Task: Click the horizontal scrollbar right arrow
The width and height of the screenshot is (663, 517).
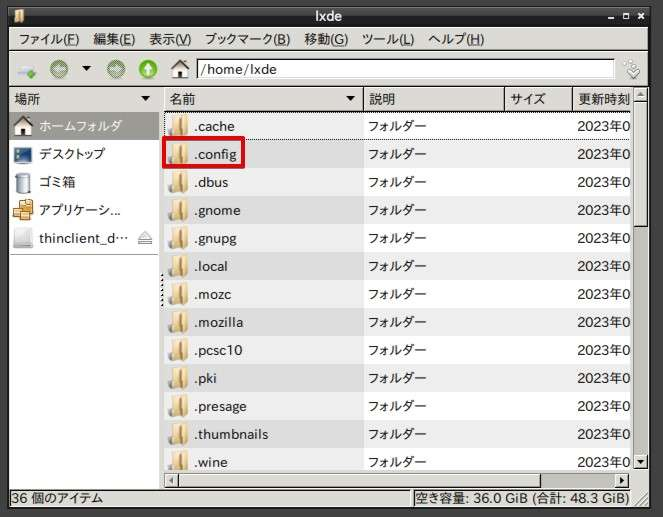Action: coord(622,481)
